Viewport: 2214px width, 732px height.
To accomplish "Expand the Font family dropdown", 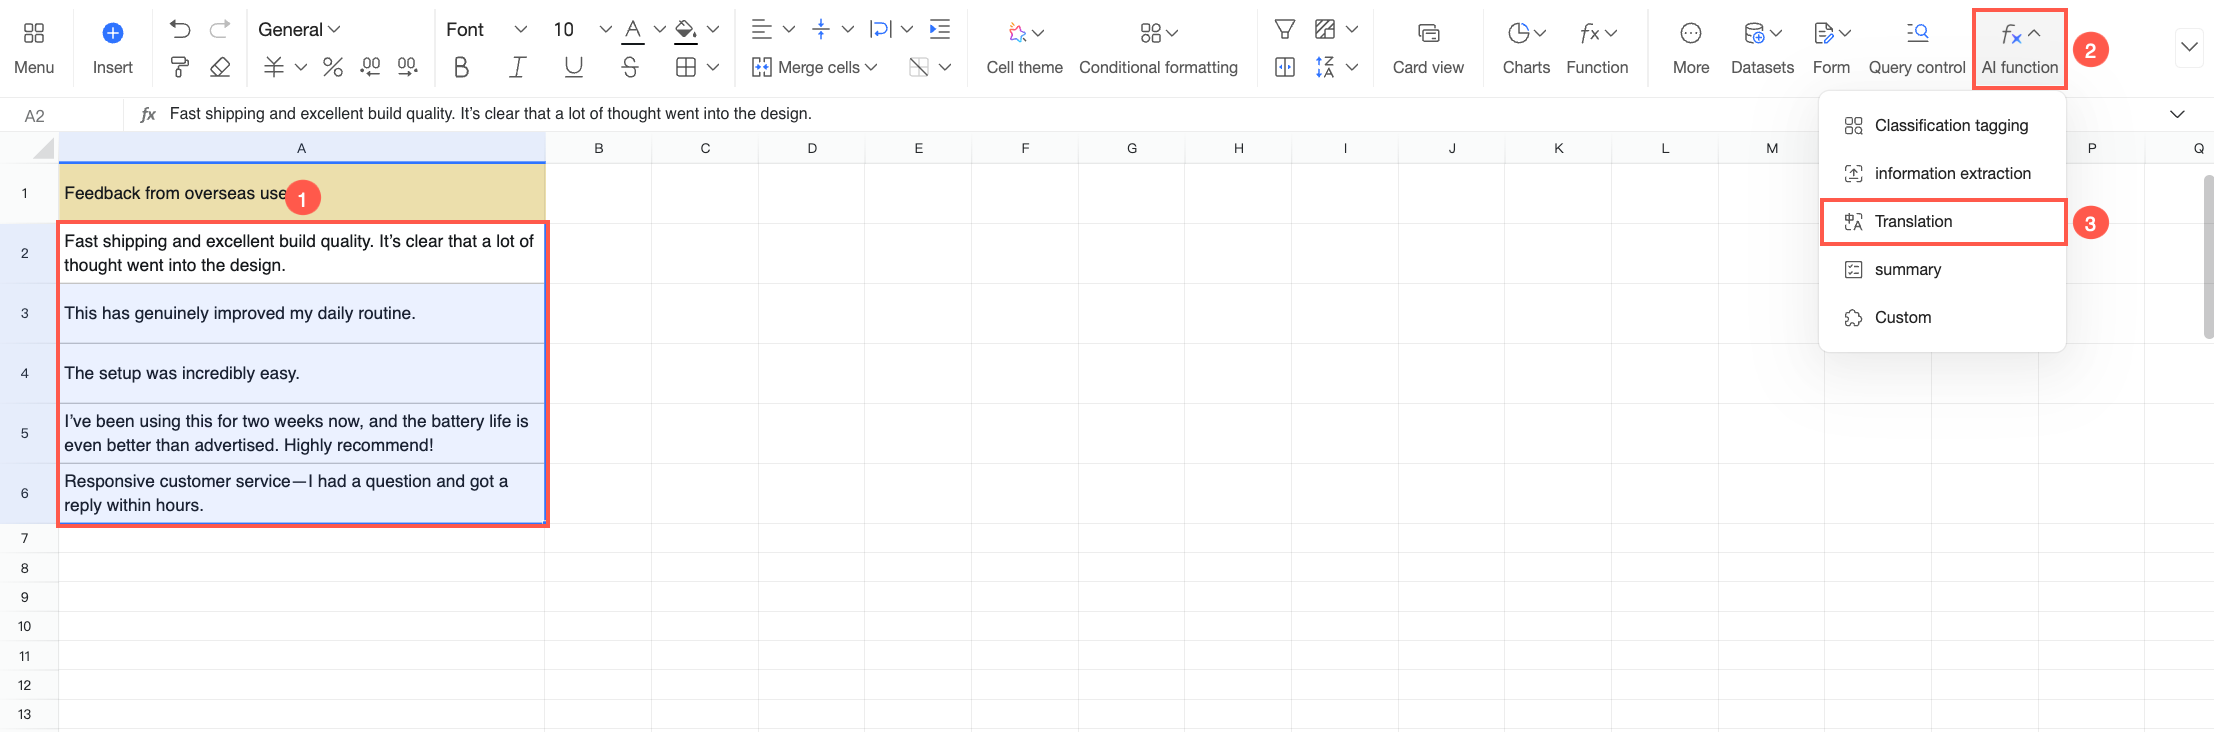I will click(x=486, y=29).
